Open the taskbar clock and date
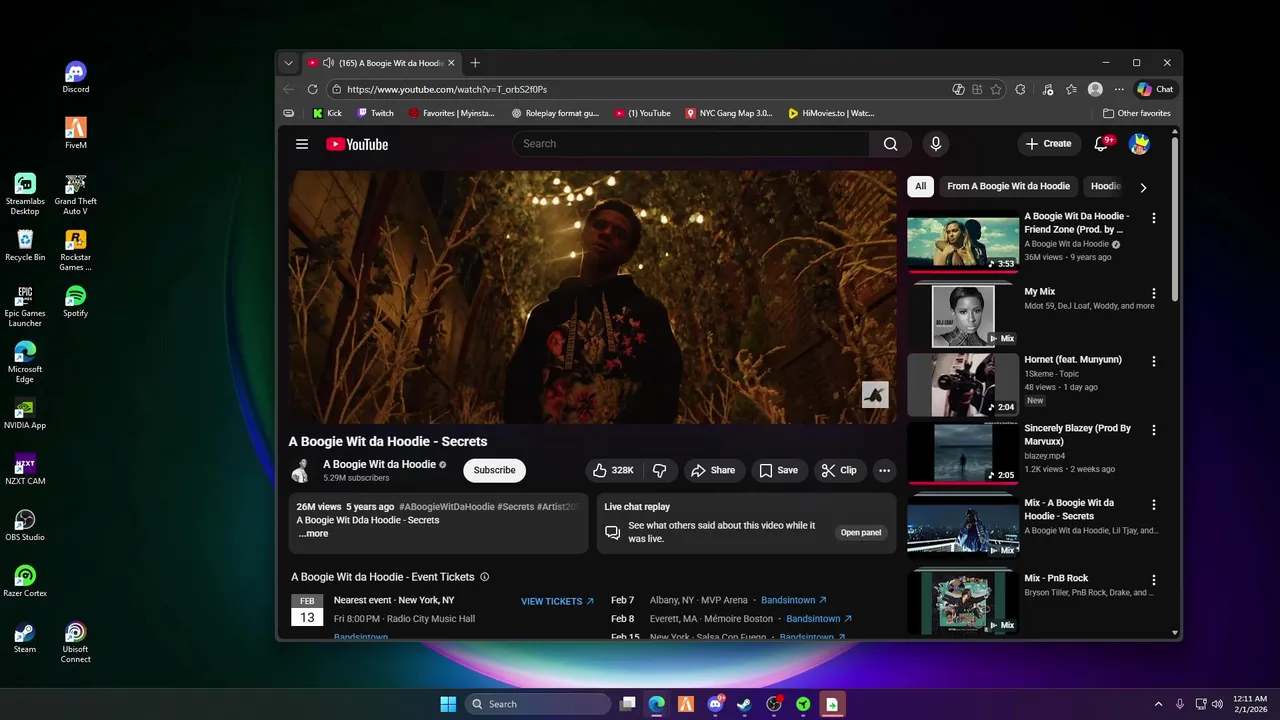The image size is (1280, 720). 1250,704
